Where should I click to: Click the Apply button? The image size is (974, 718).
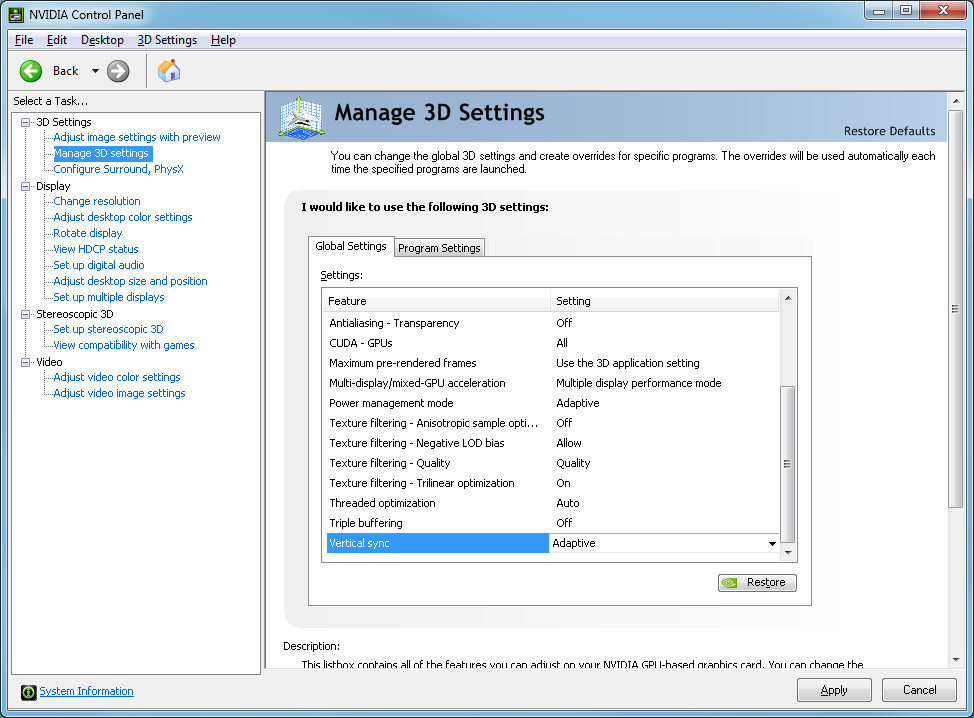[834, 690]
